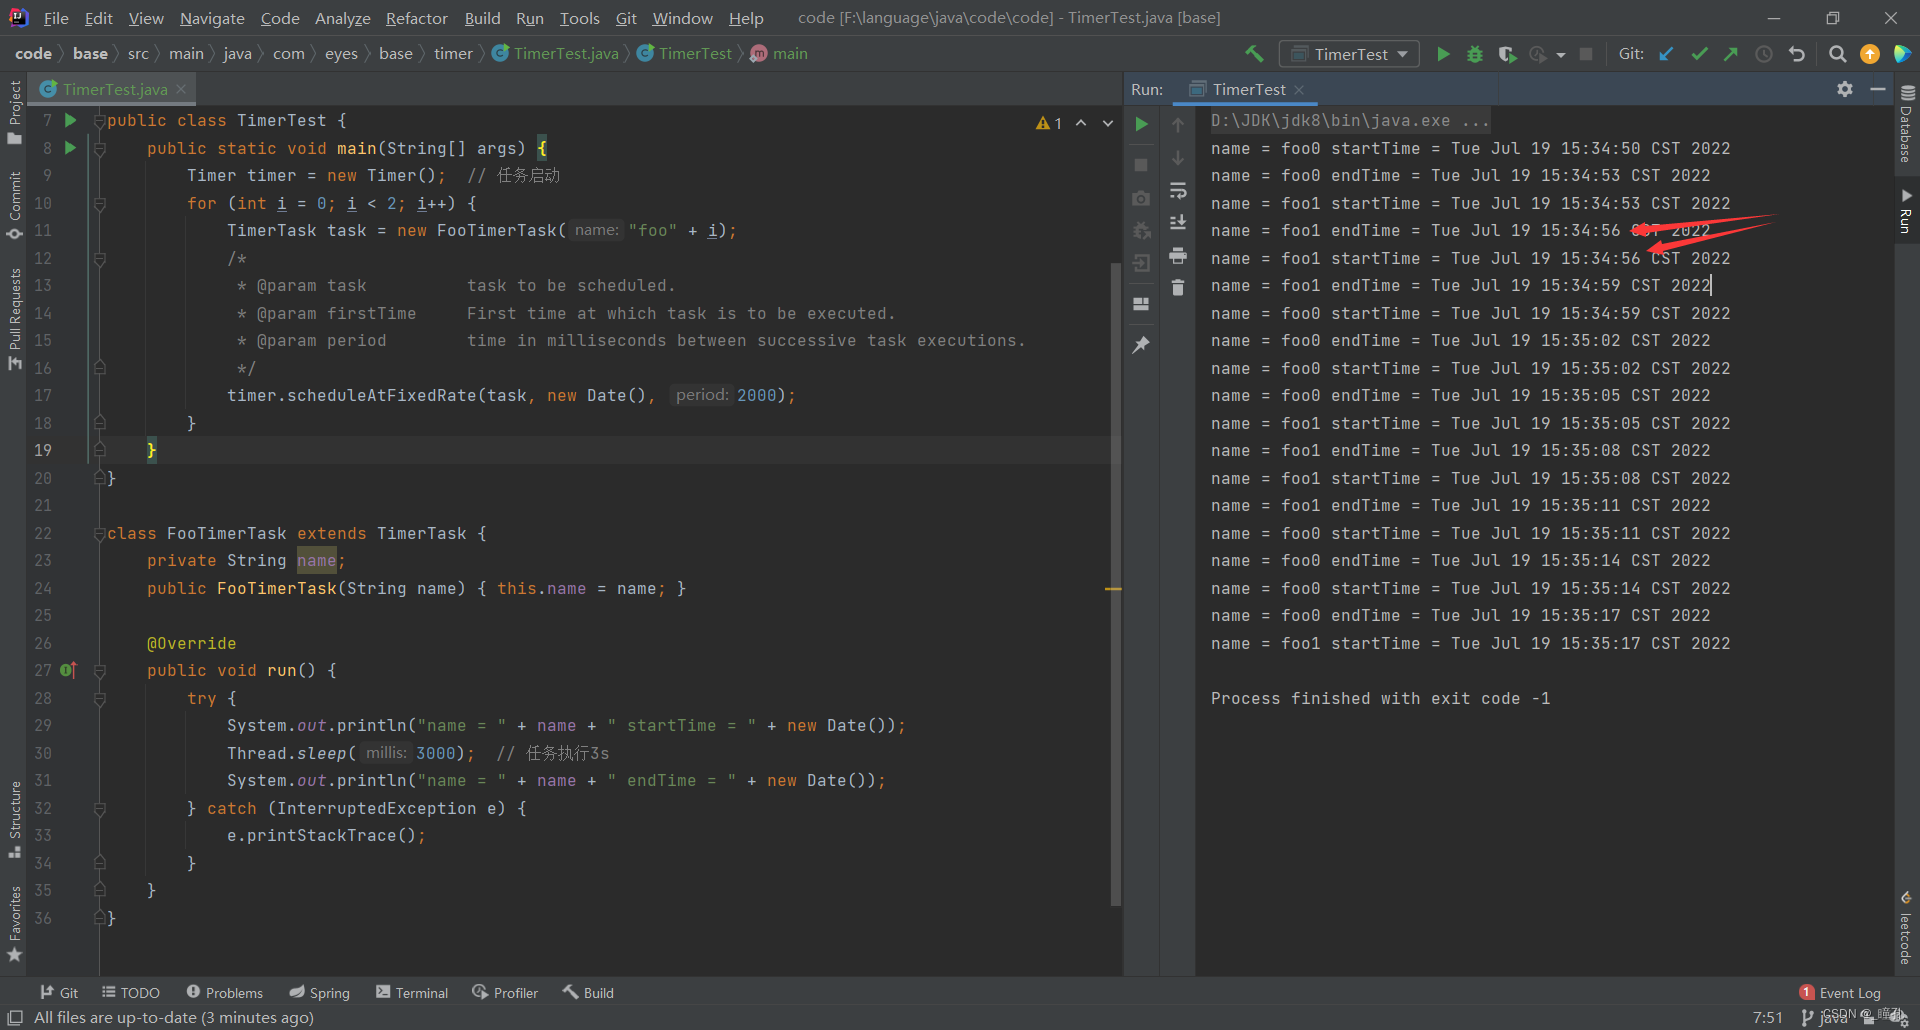This screenshot has width=1920, height=1030.
Task: Open the Refactor menu
Action: pos(416,18)
